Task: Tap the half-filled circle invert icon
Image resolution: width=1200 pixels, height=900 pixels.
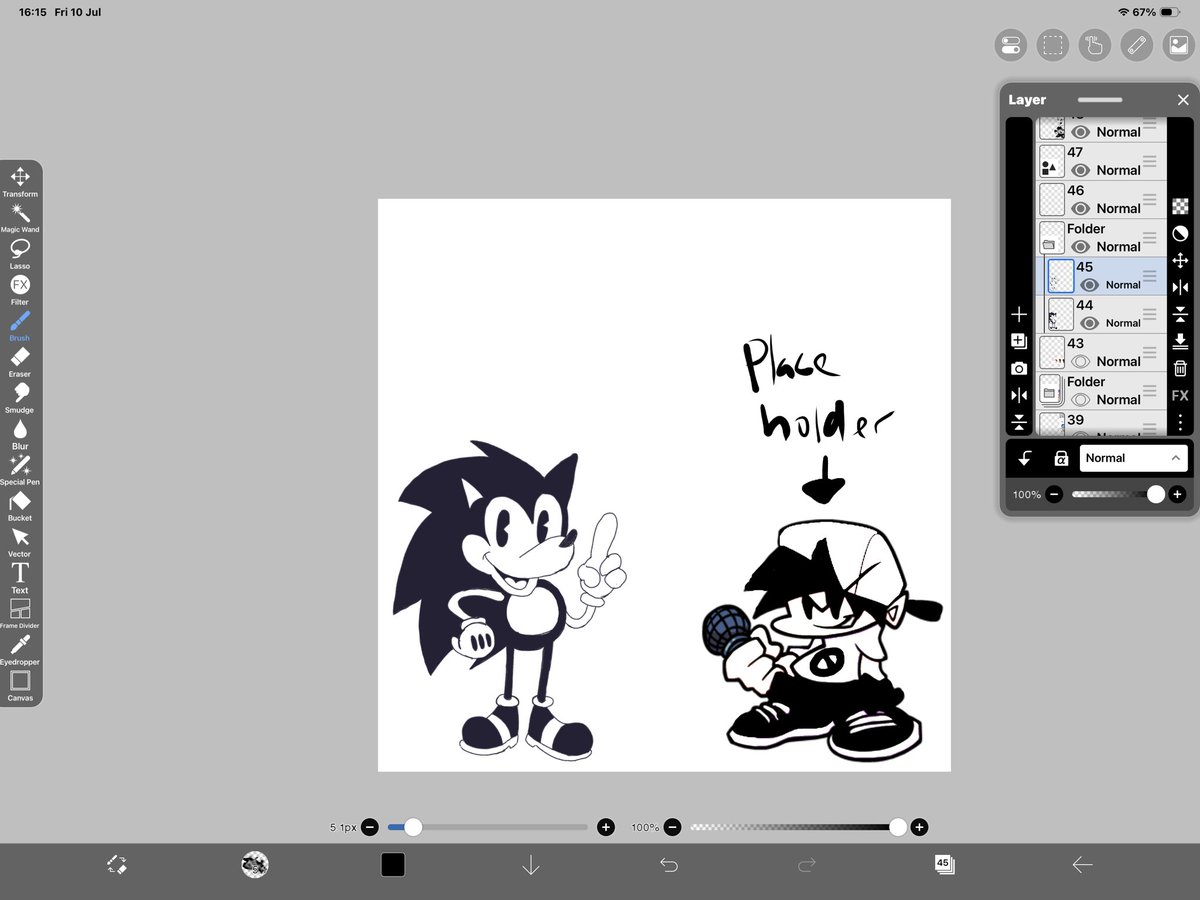Action: click(x=1180, y=233)
